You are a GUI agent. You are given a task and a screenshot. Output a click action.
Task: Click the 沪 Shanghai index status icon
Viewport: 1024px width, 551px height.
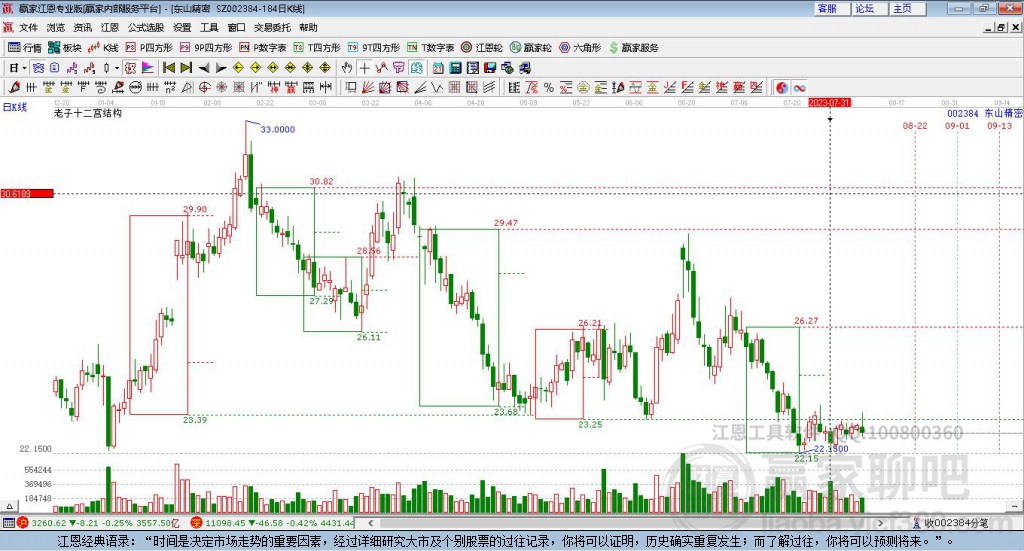pyautogui.click(x=23, y=523)
